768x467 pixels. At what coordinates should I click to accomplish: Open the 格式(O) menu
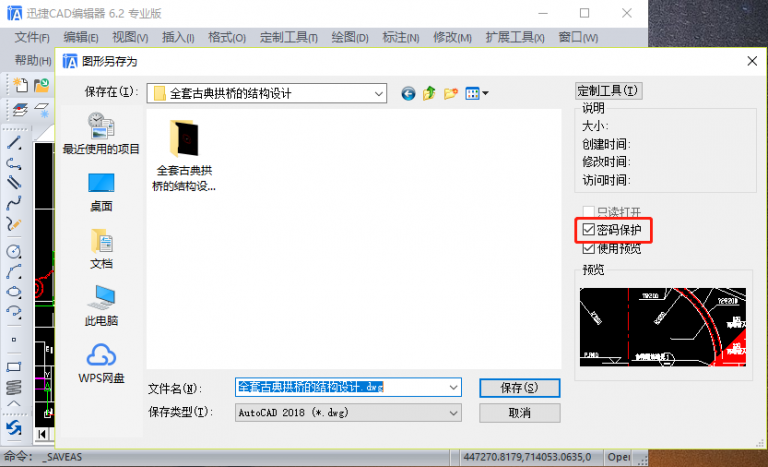point(227,37)
